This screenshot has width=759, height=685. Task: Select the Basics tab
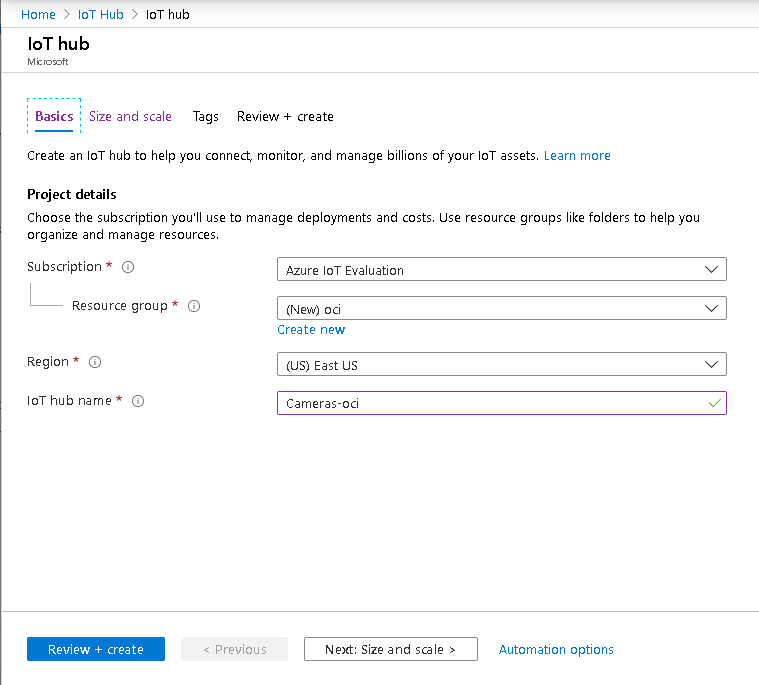(54, 116)
